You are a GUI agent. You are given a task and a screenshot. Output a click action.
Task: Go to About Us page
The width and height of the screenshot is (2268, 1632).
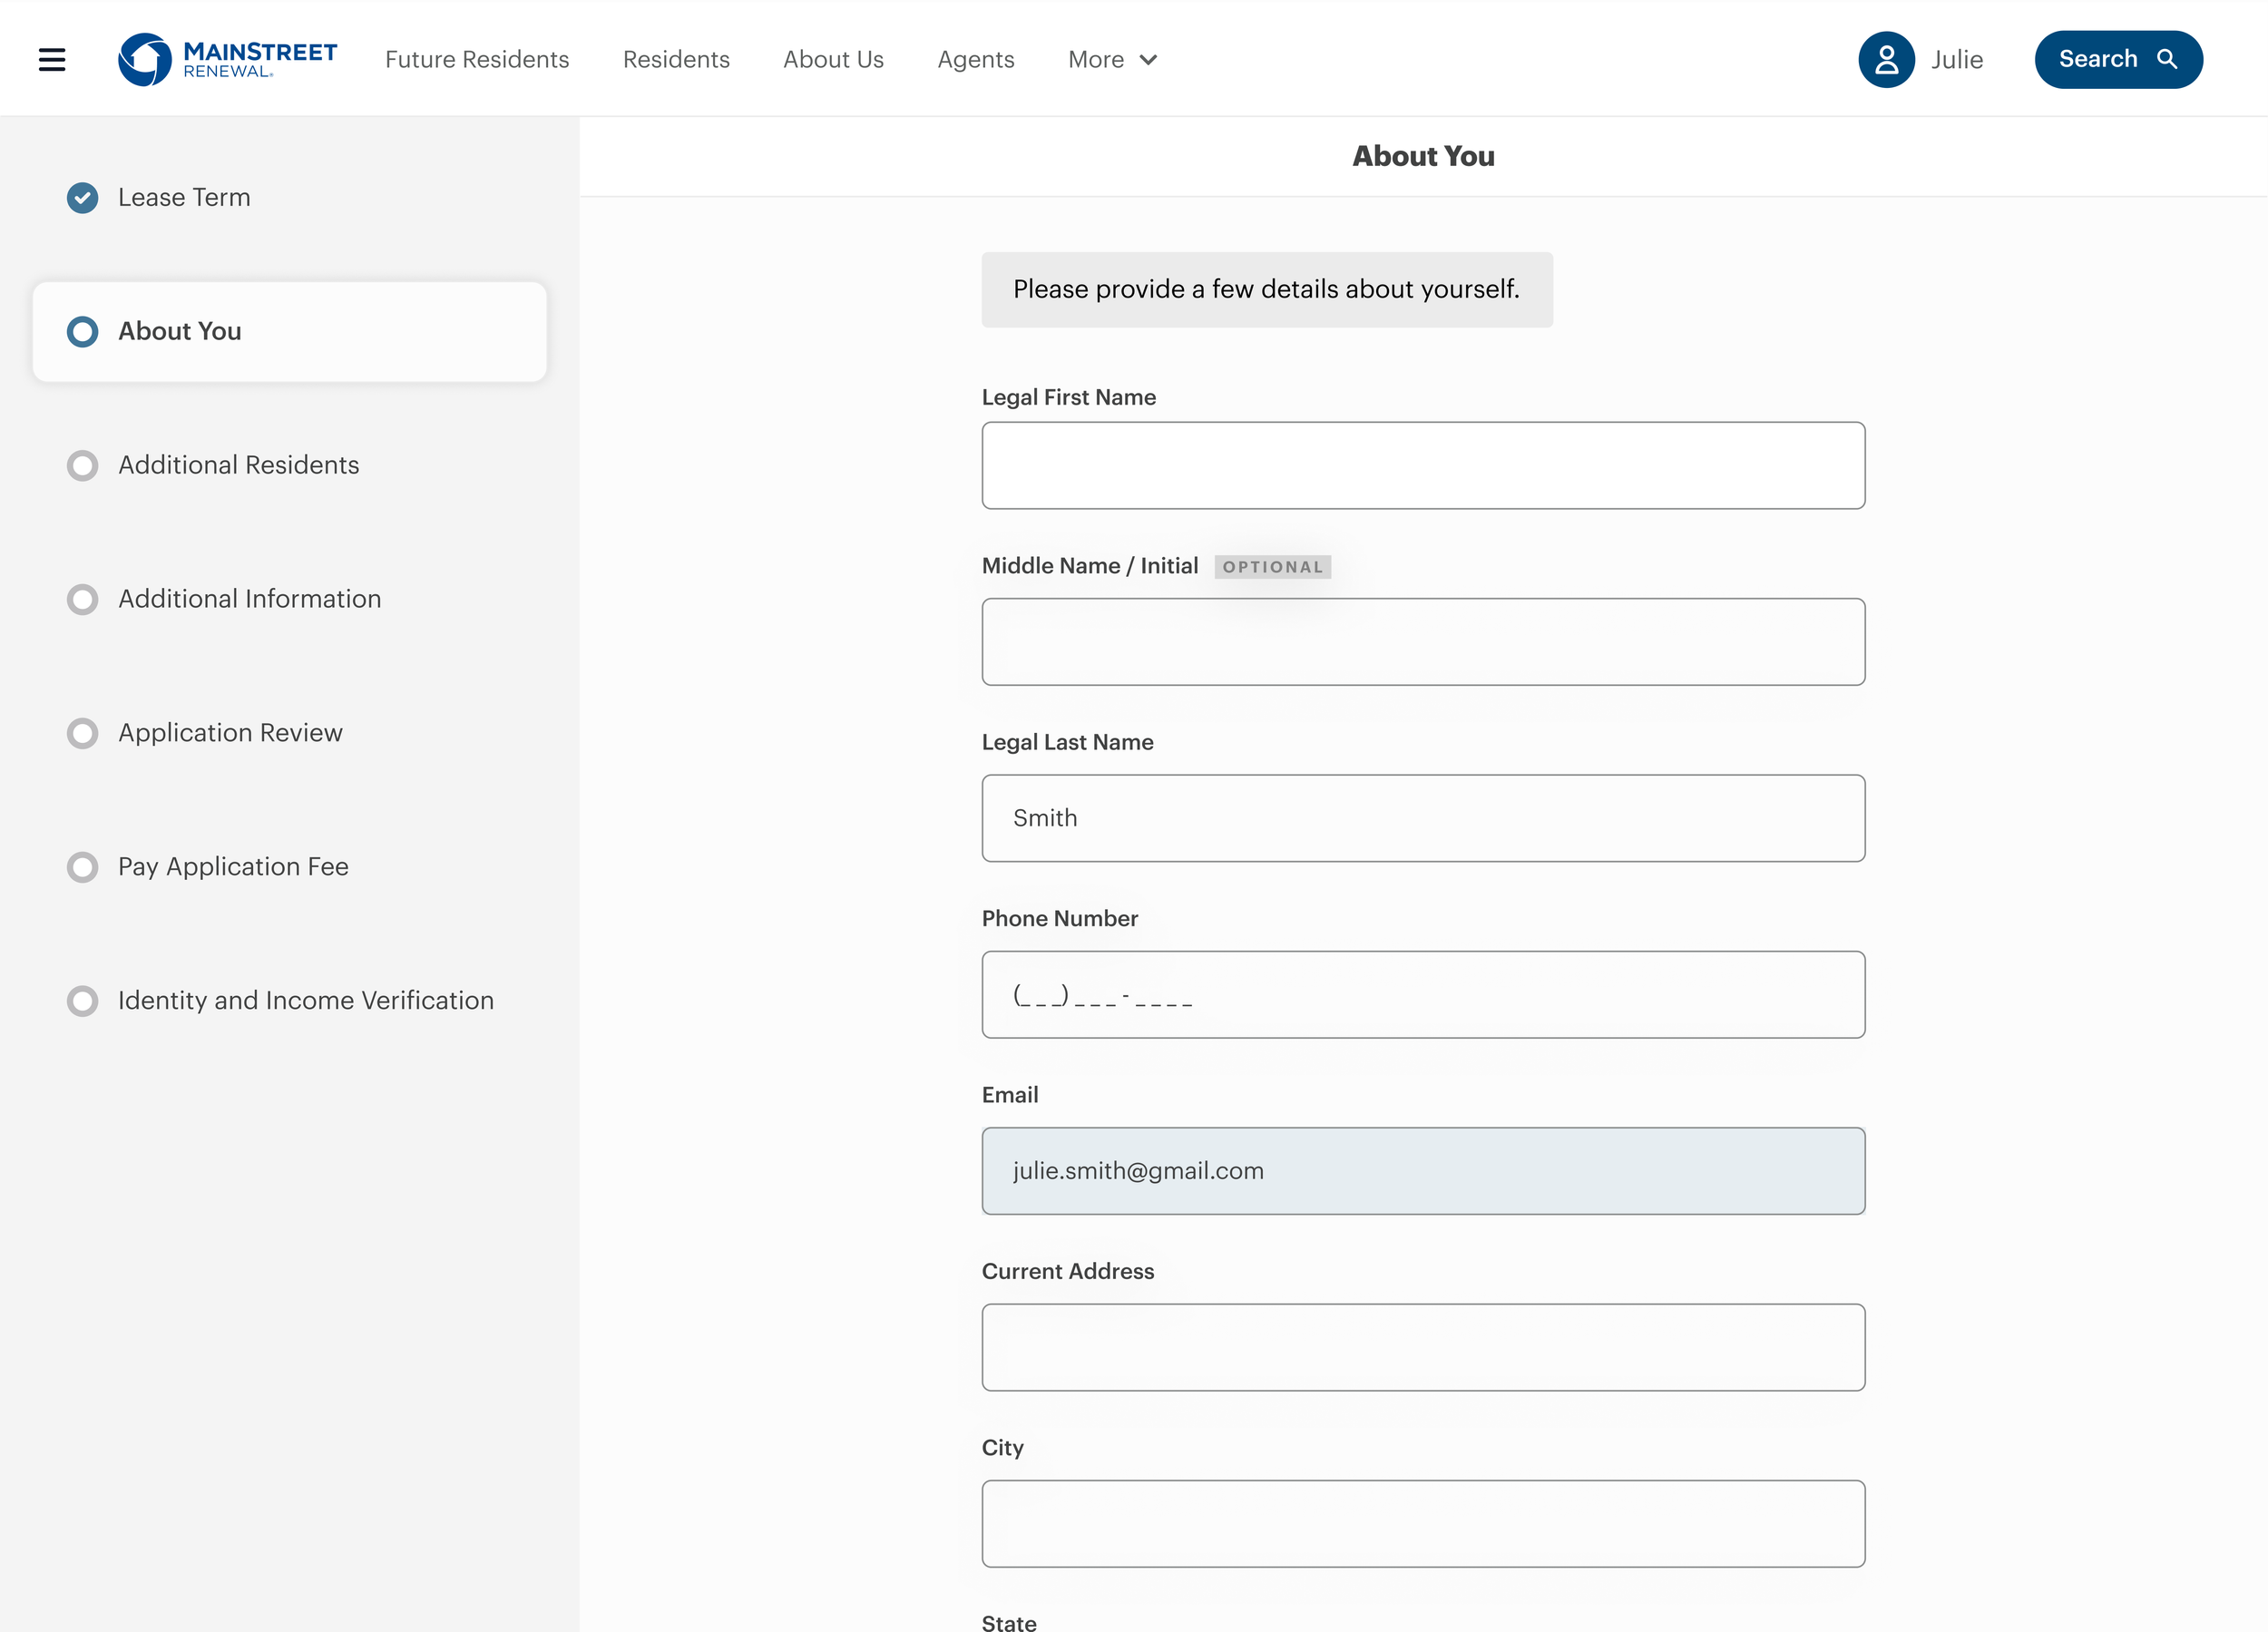coord(833,60)
